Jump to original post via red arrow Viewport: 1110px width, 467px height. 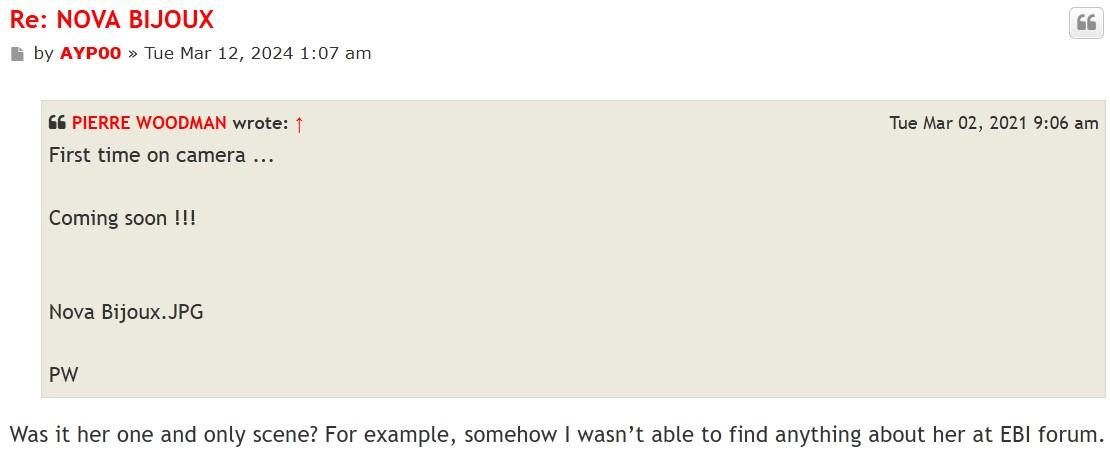(299, 124)
